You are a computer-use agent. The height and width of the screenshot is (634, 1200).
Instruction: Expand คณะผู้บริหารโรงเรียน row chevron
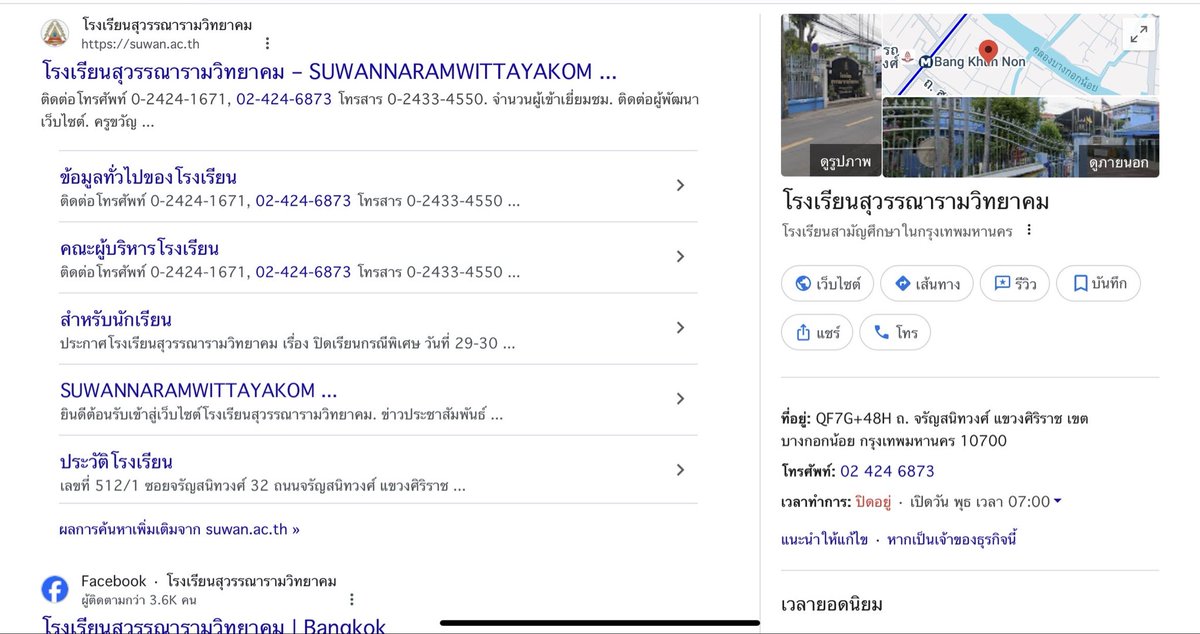pyautogui.click(x=680, y=256)
